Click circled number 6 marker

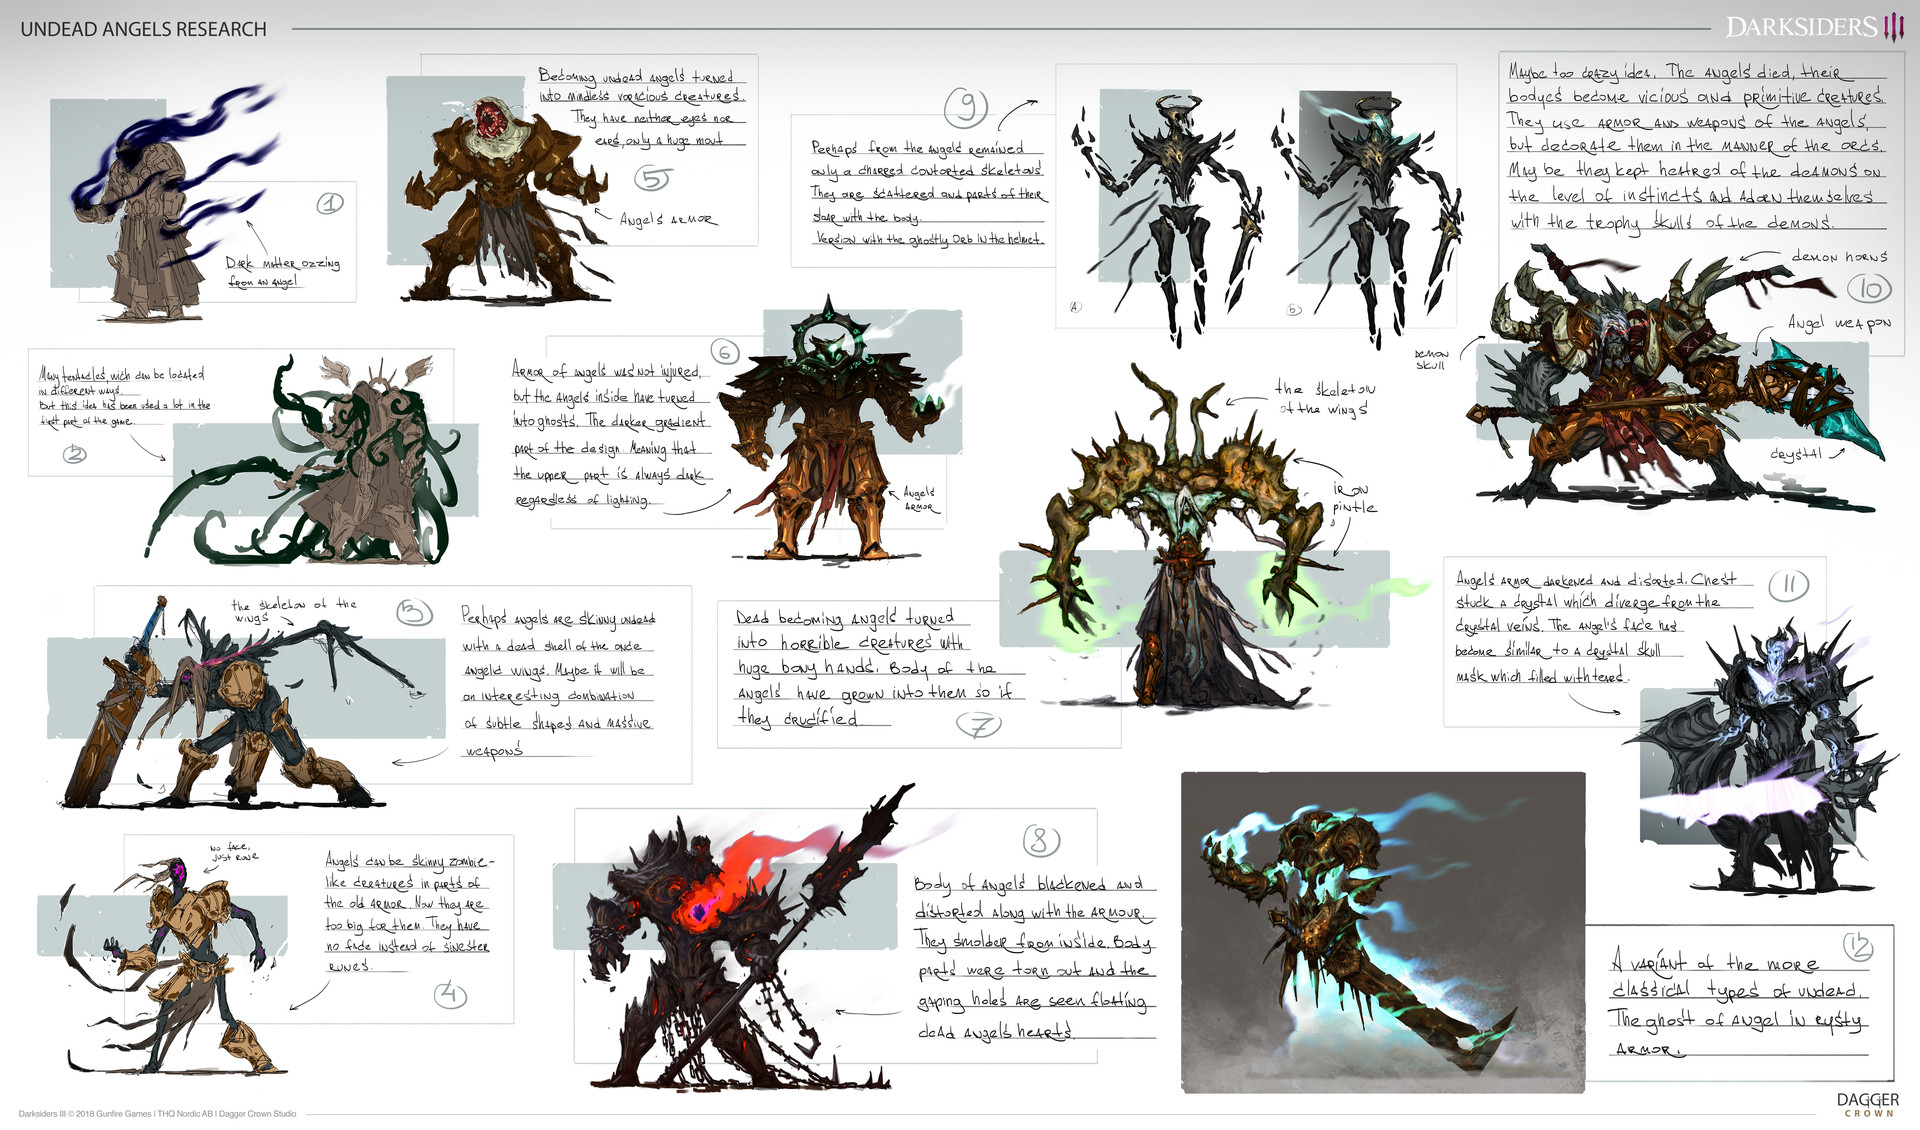725,352
